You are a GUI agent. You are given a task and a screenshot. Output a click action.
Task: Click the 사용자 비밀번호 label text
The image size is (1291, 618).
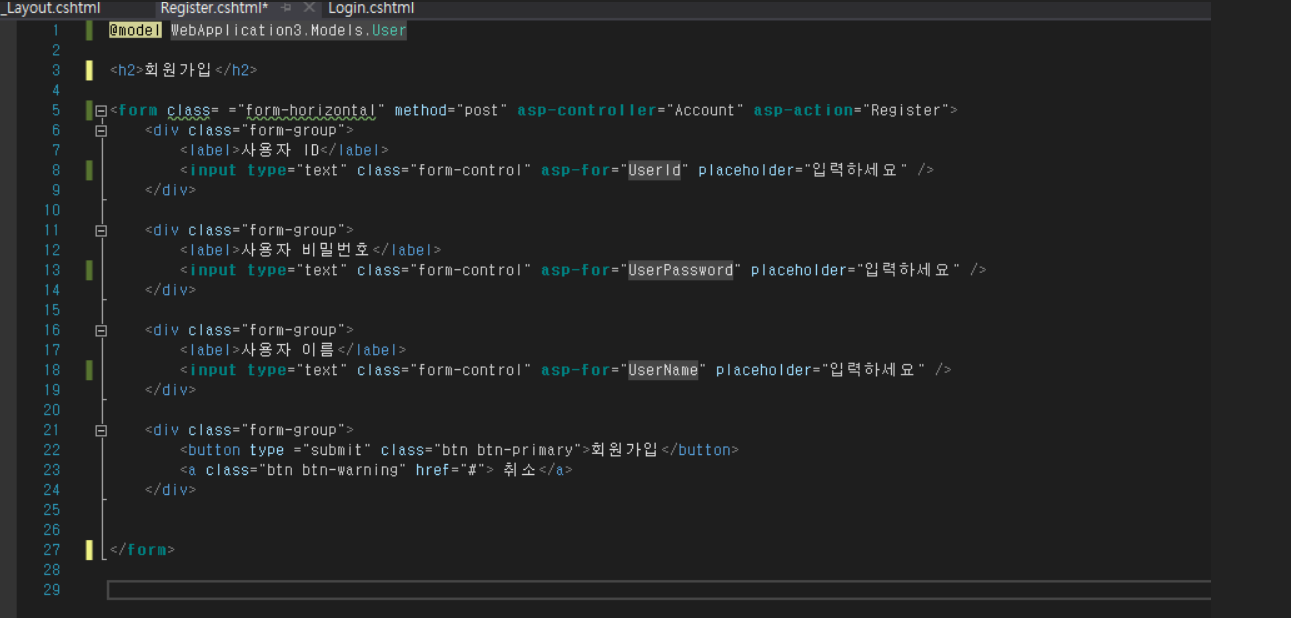coord(306,250)
